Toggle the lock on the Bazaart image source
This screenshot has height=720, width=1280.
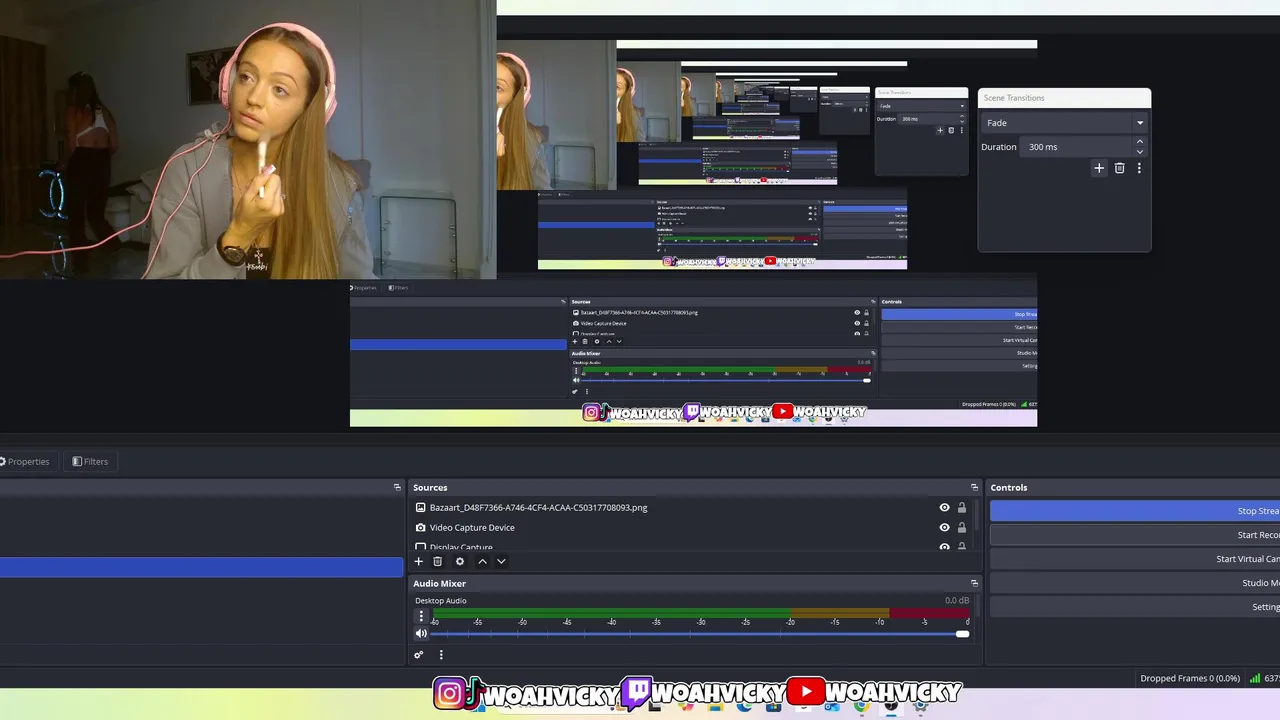click(962, 507)
